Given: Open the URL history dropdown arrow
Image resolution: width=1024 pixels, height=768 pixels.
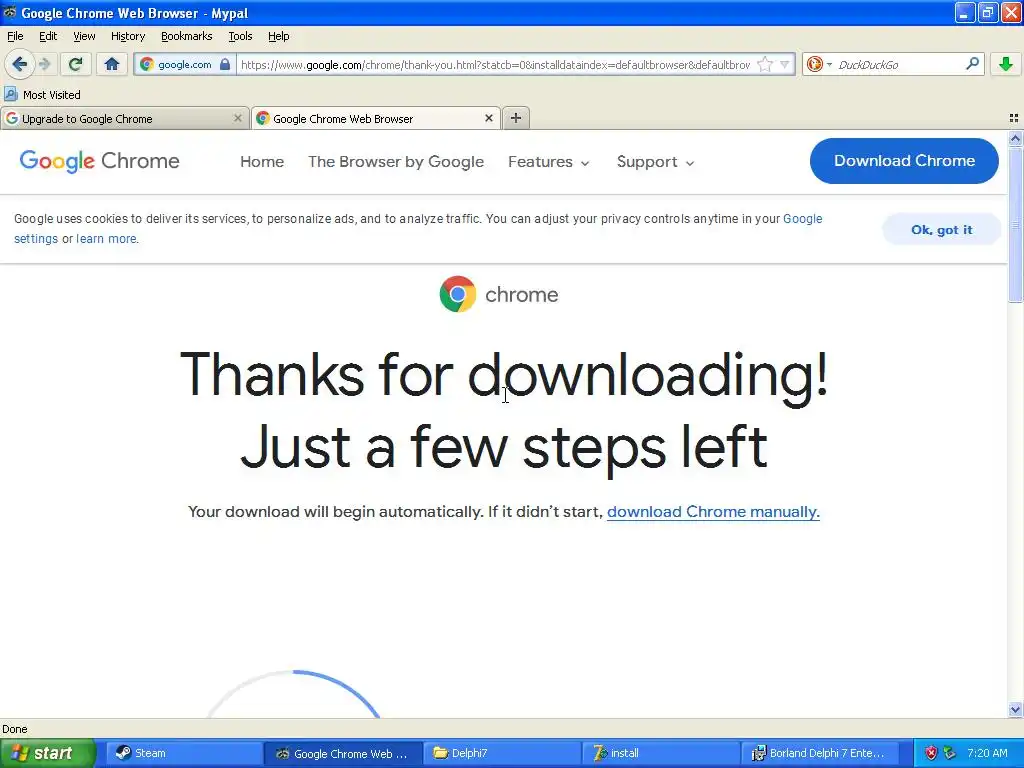Looking at the screenshot, I should tap(784, 64).
